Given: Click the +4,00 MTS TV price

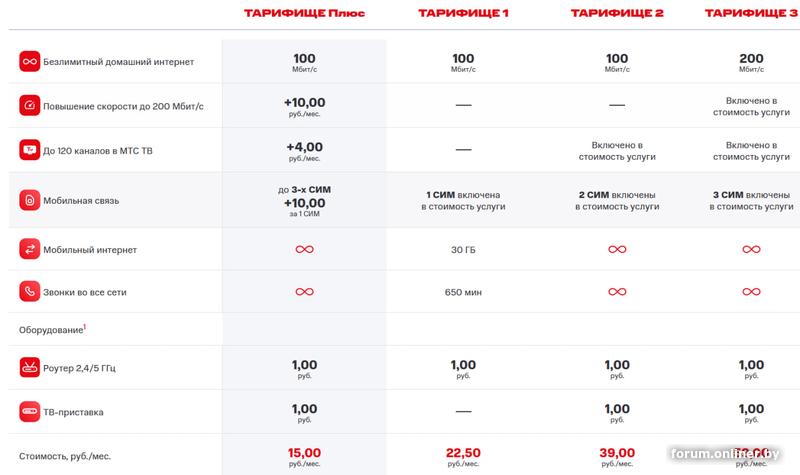Looking at the screenshot, I should pos(304,147).
